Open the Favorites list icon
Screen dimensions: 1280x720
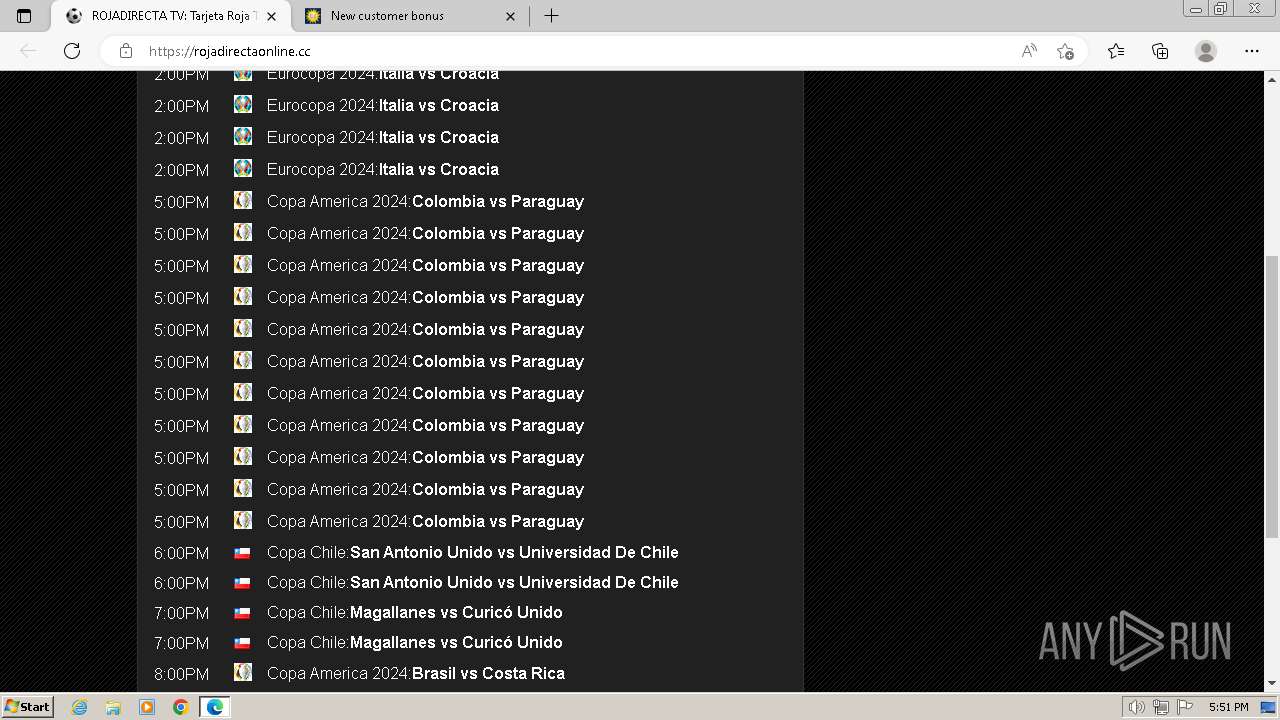[1116, 51]
